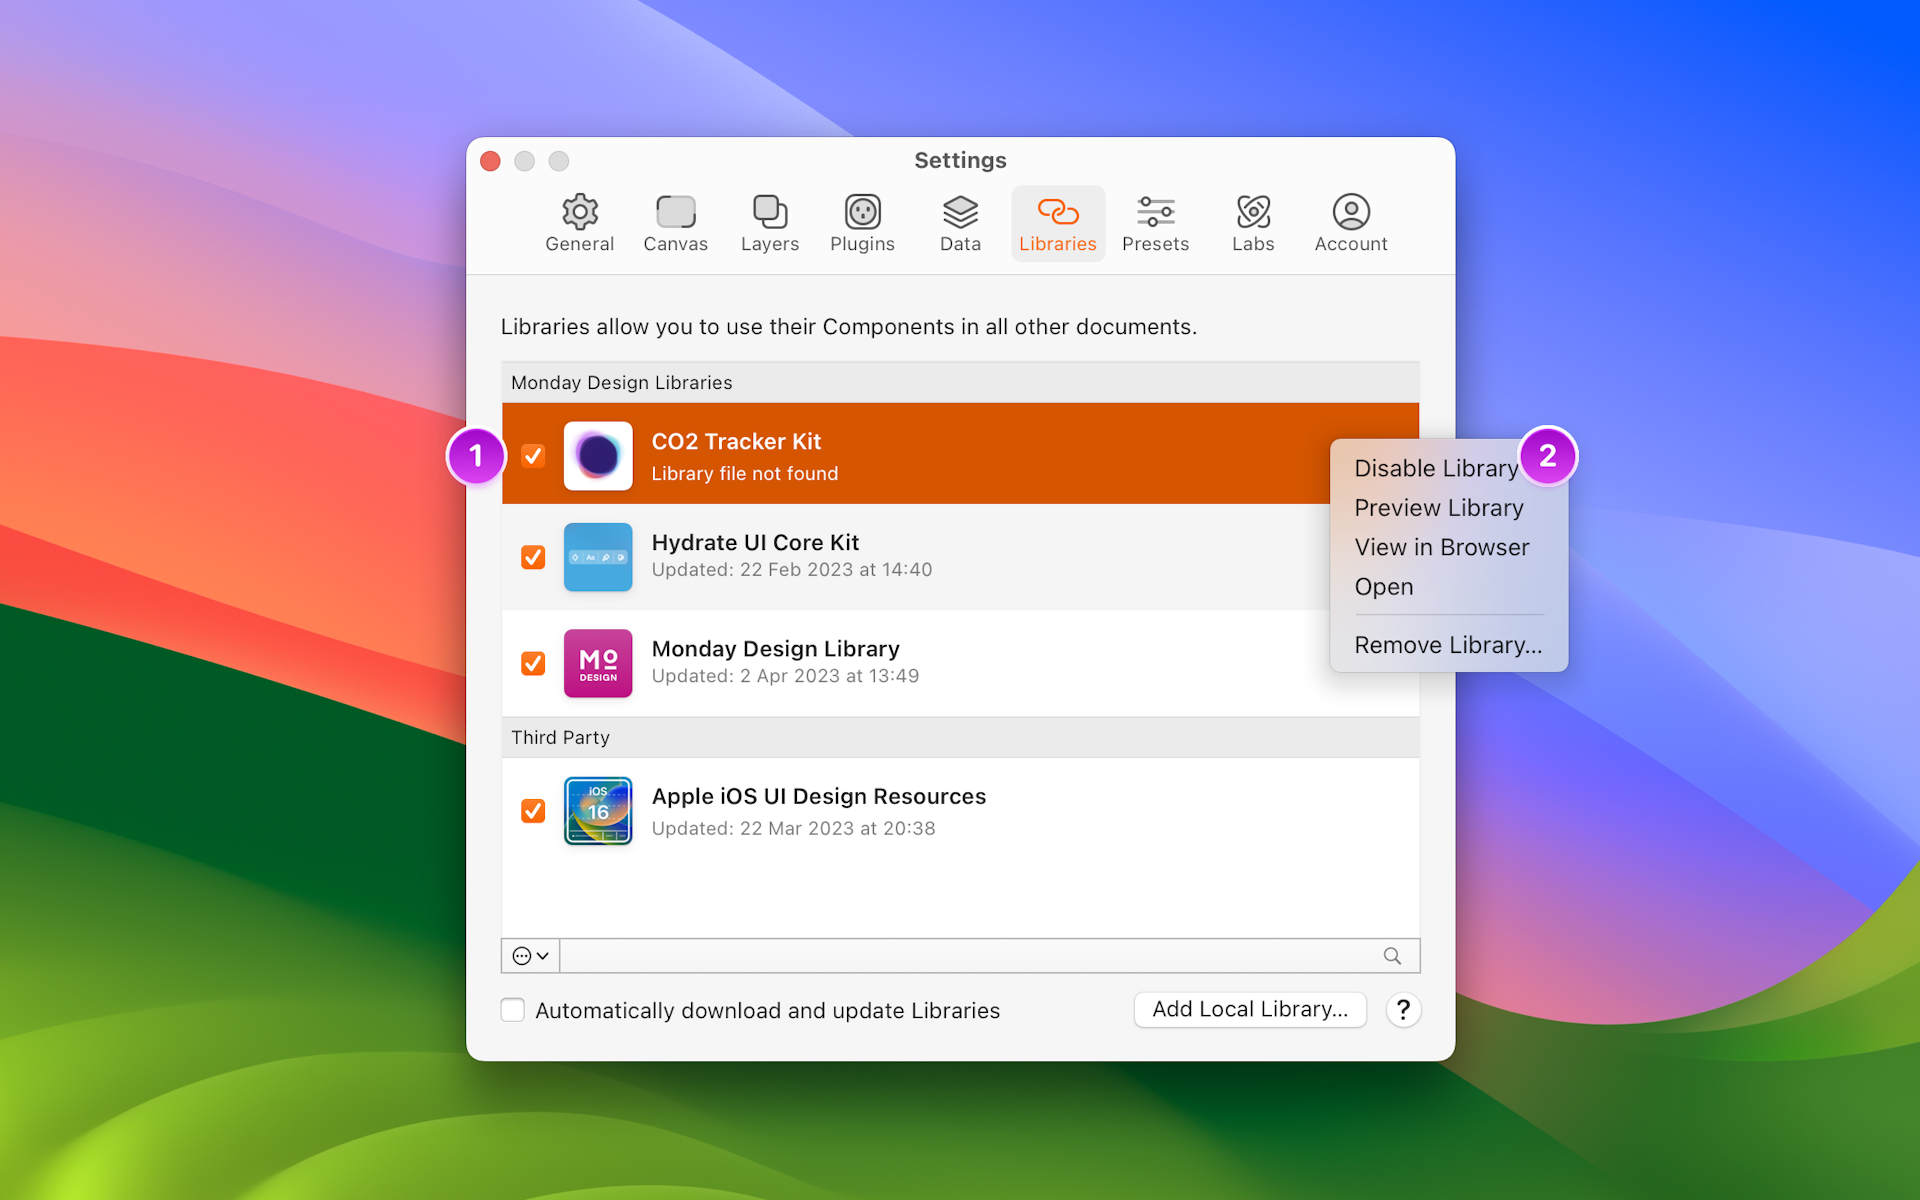This screenshot has height=1200, width=1920.
Task: Click Add Local Library button
Action: (x=1248, y=1008)
